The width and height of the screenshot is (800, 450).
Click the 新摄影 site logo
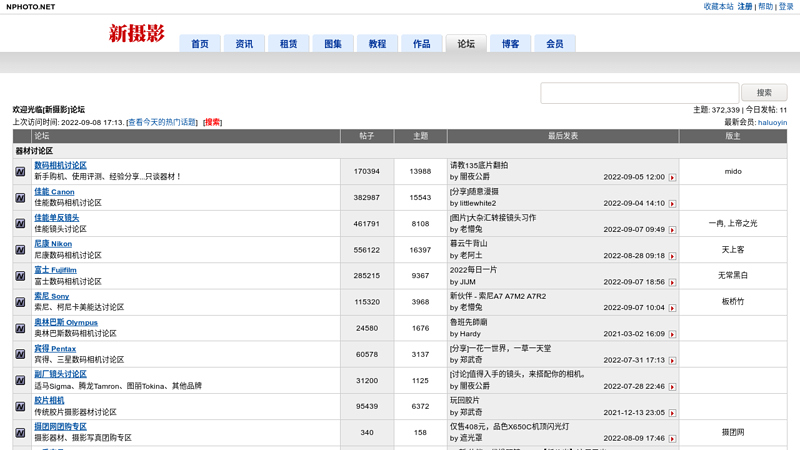[137, 34]
